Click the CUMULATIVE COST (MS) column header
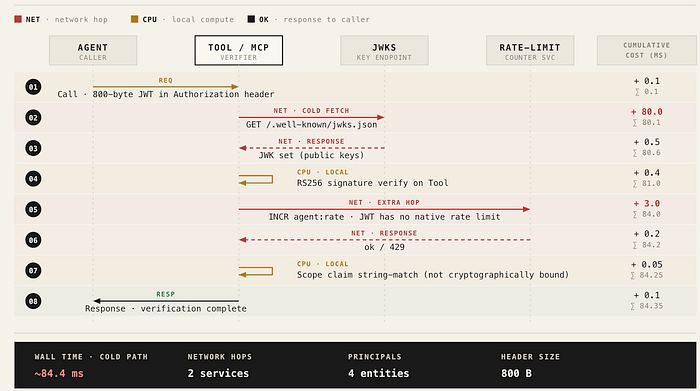Viewport: 700px width, 391px height. click(646, 50)
